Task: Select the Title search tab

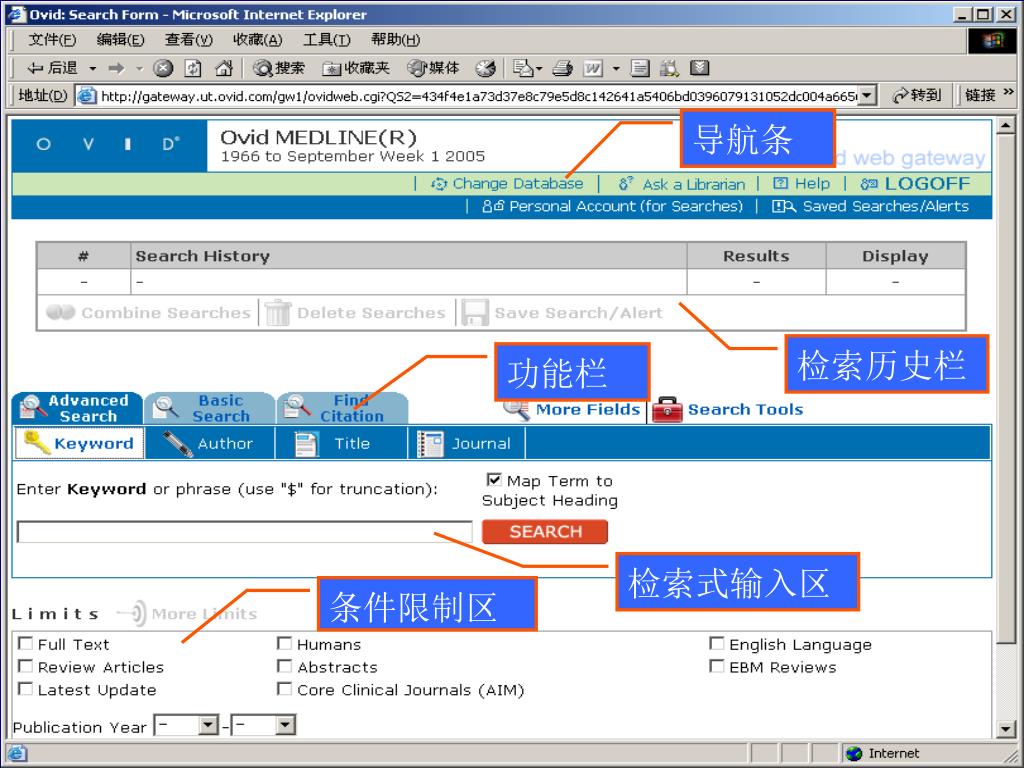Action: coord(342,444)
